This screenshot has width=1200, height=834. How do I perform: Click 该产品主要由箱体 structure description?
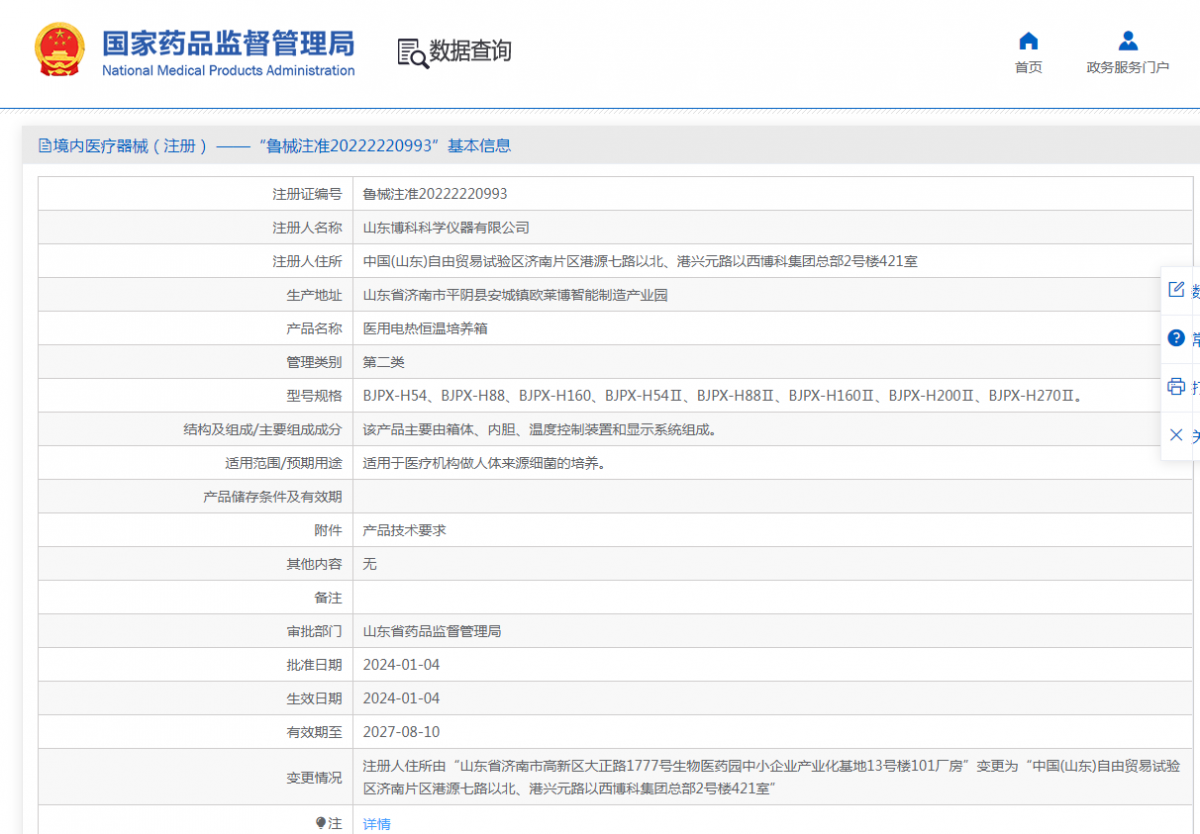click(x=540, y=429)
